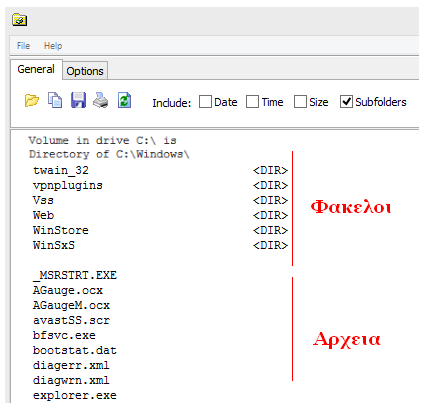Open the File menu
Viewport: 424px width, 411px height.
coord(23,46)
